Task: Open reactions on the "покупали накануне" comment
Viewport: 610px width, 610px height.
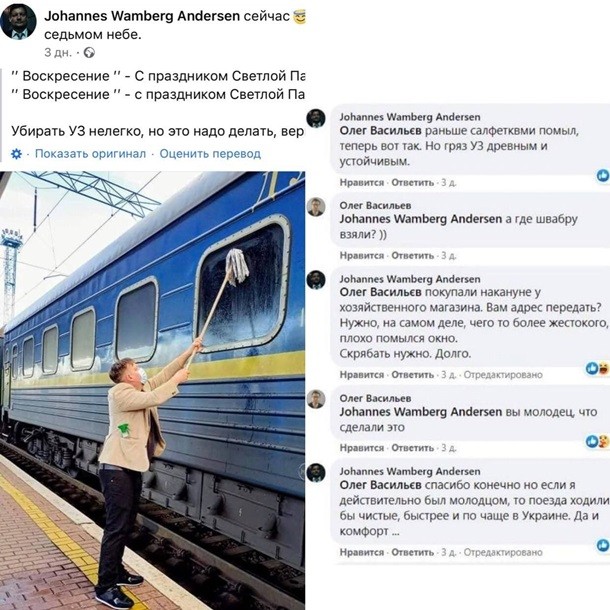Action: click(x=603, y=369)
